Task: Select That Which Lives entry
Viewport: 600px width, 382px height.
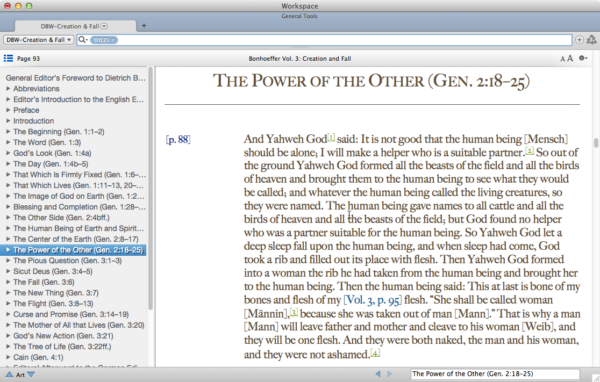Action: pyautogui.click(x=78, y=185)
